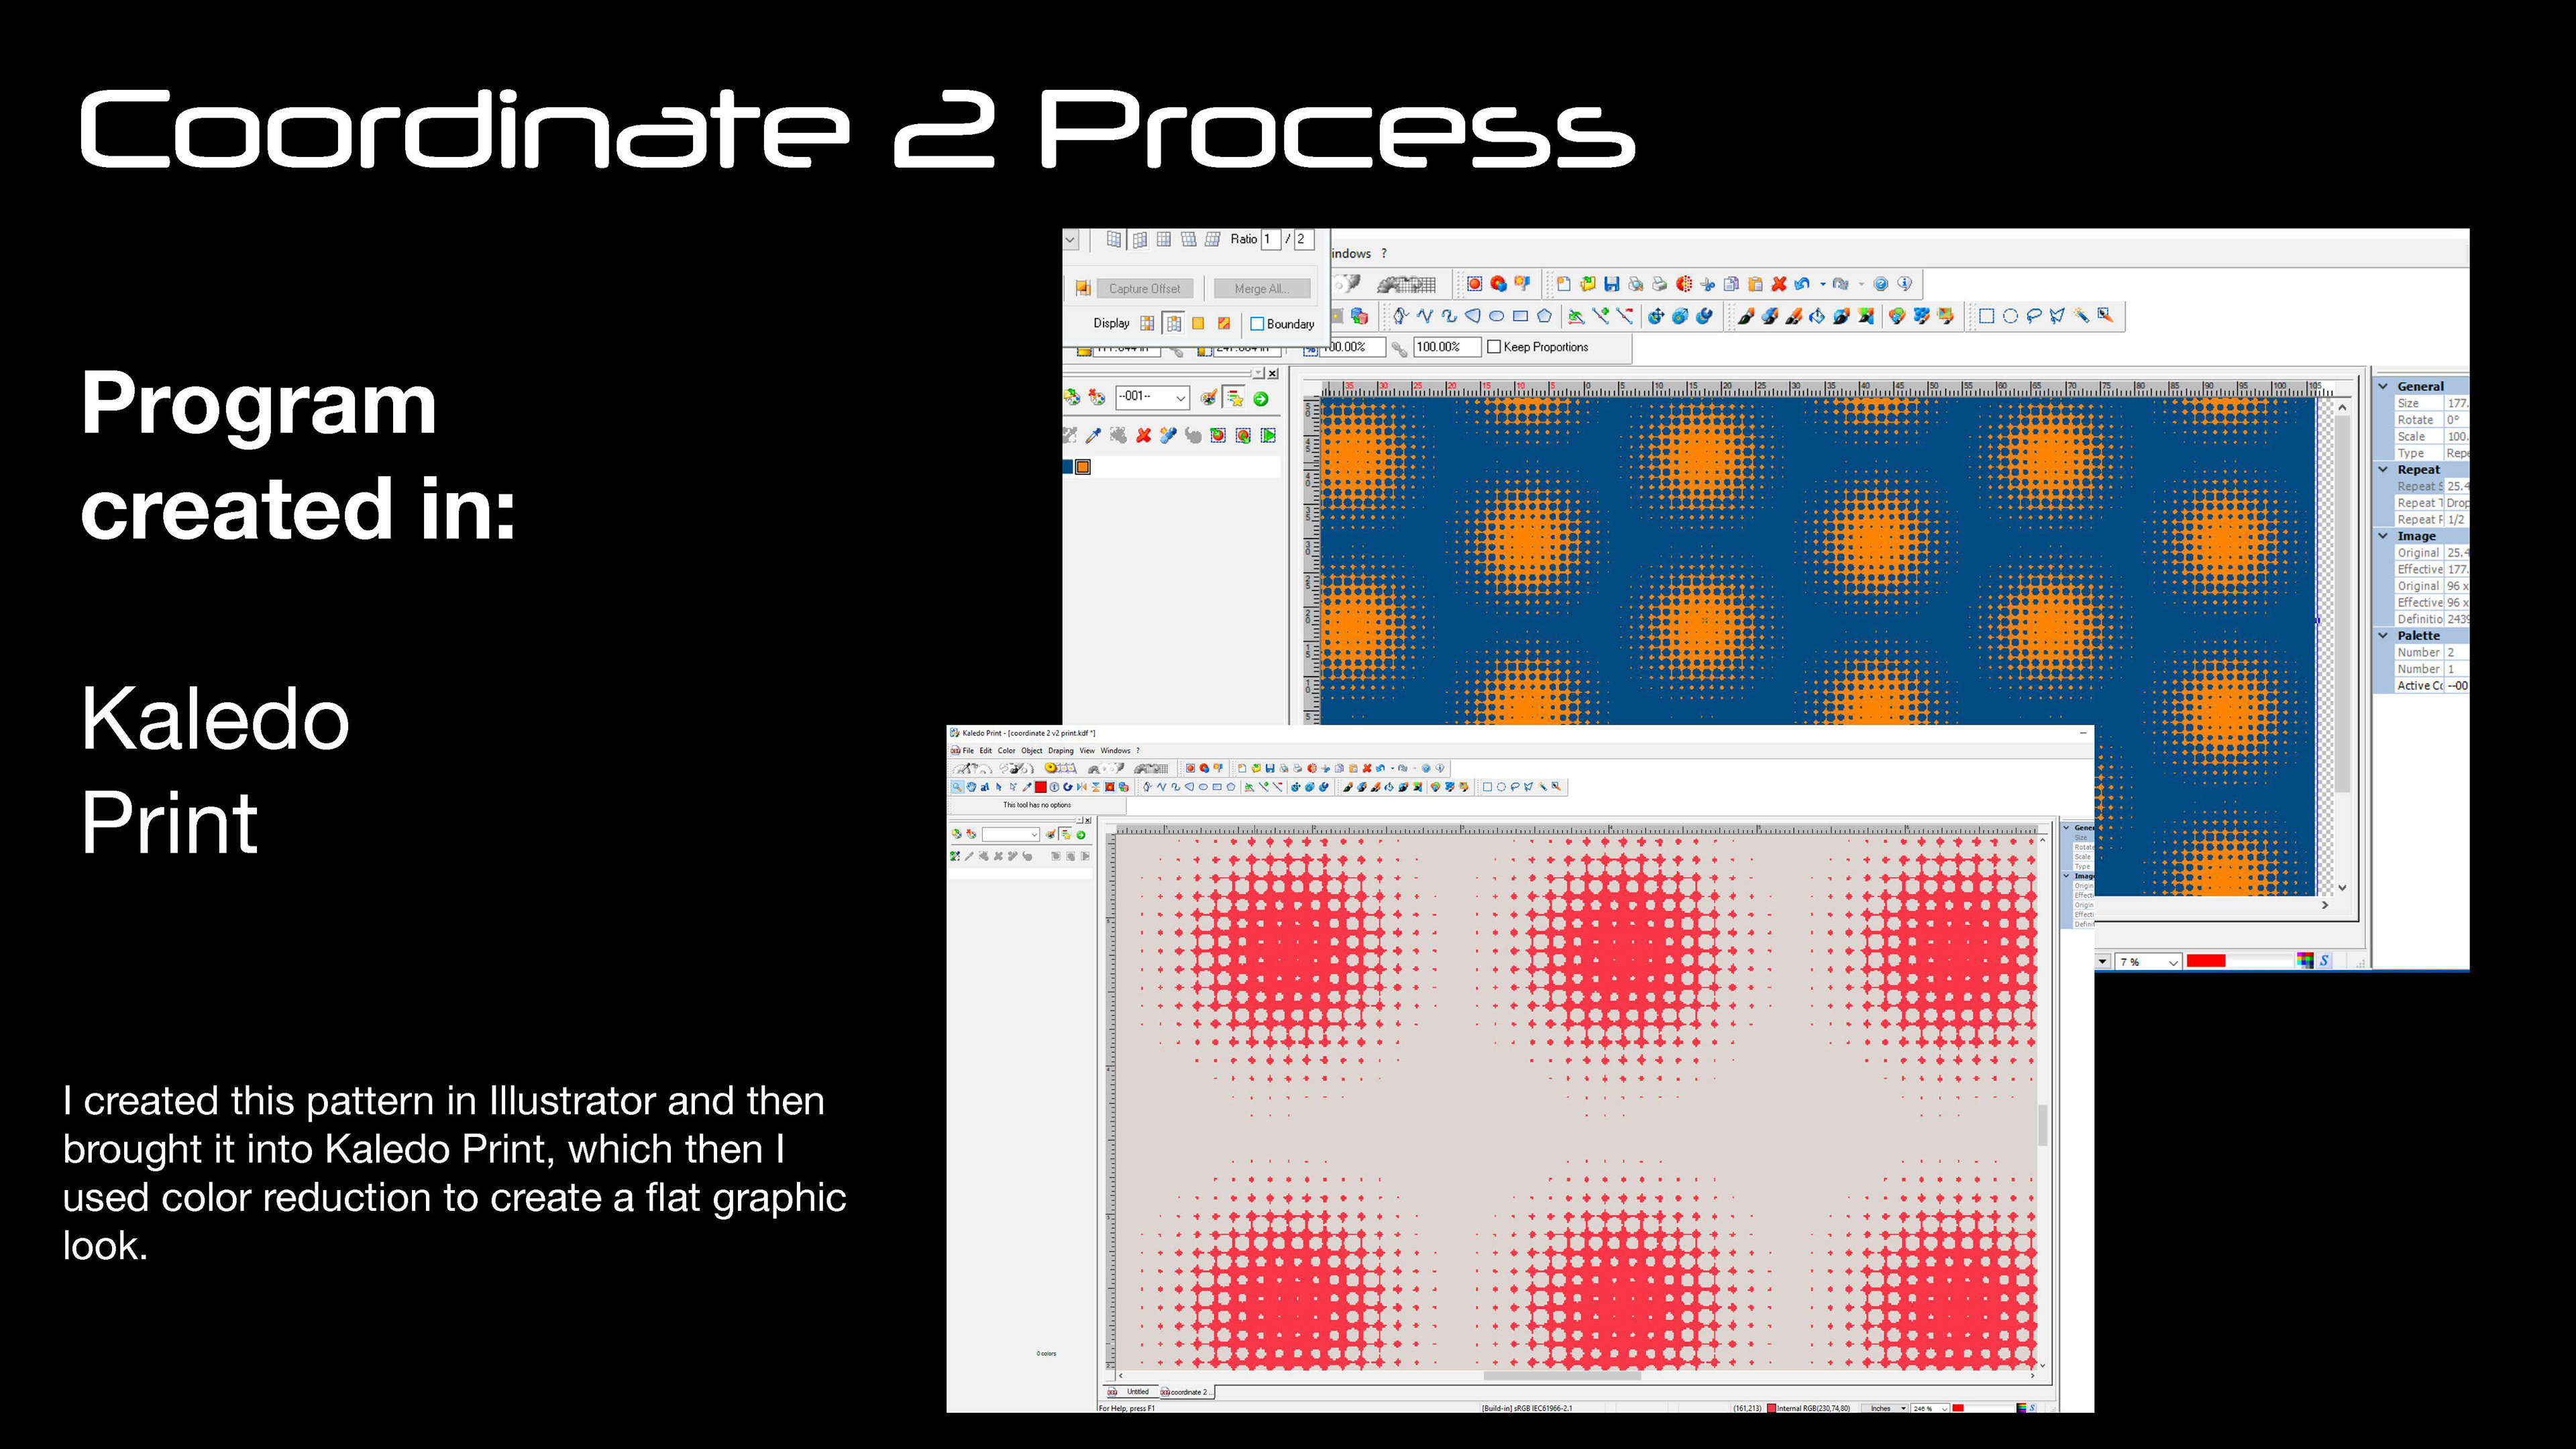Click the orange palette color swatch
The height and width of the screenshot is (1449, 2576).
[1083, 467]
